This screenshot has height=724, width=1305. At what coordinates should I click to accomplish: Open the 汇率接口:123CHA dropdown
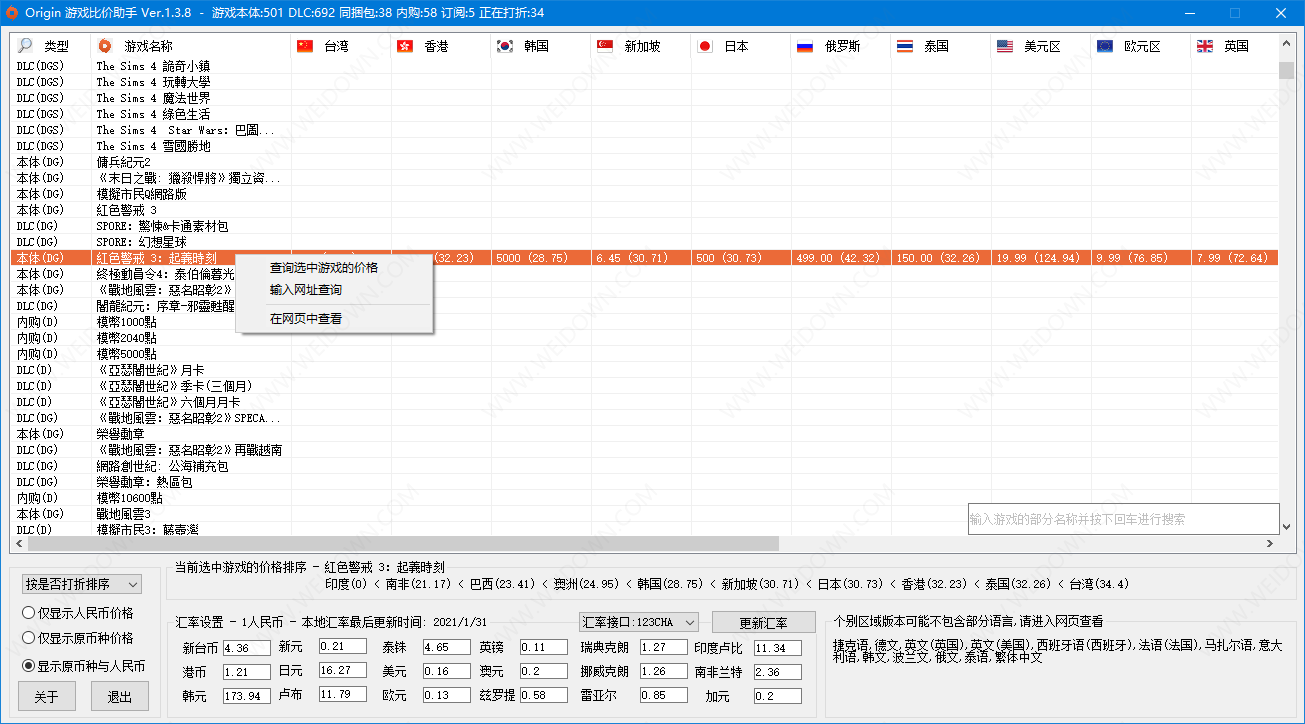(x=638, y=622)
